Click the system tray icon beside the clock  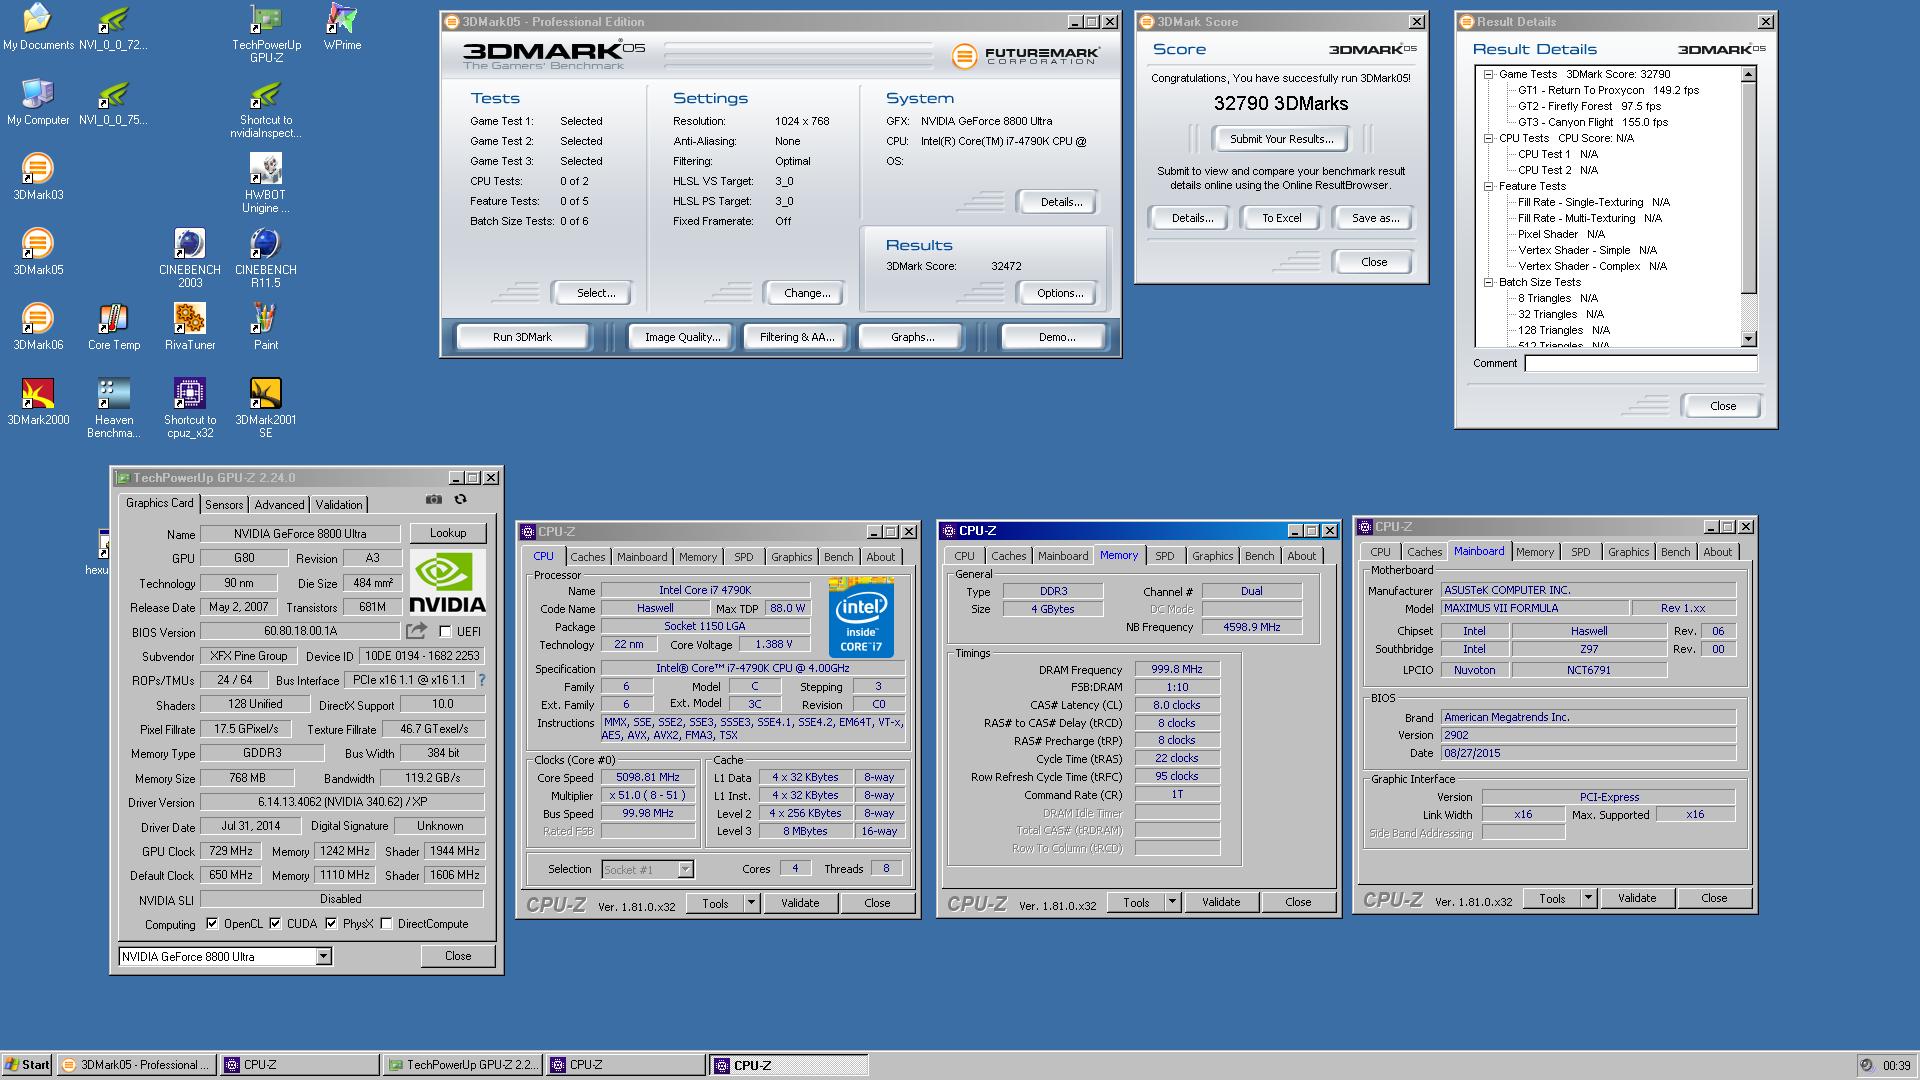tap(1866, 1065)
